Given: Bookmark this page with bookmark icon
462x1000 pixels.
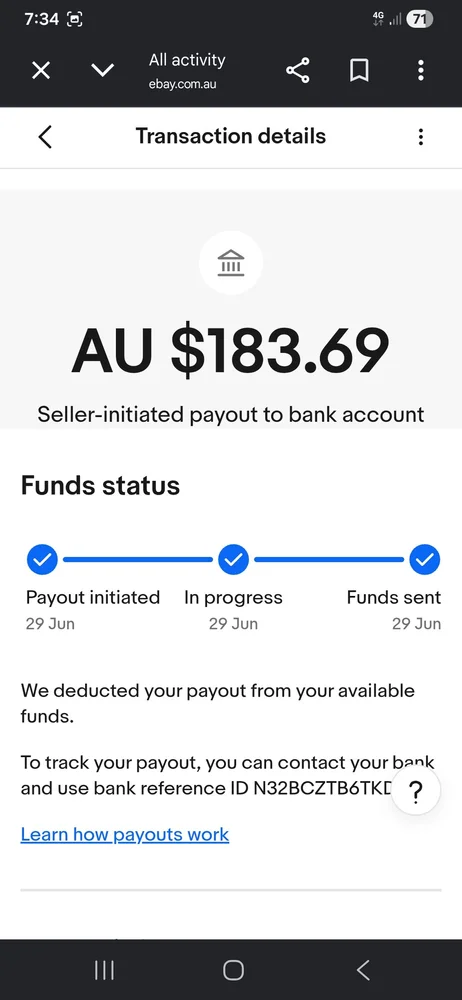Looking at the screenshot, I should 359,70.
